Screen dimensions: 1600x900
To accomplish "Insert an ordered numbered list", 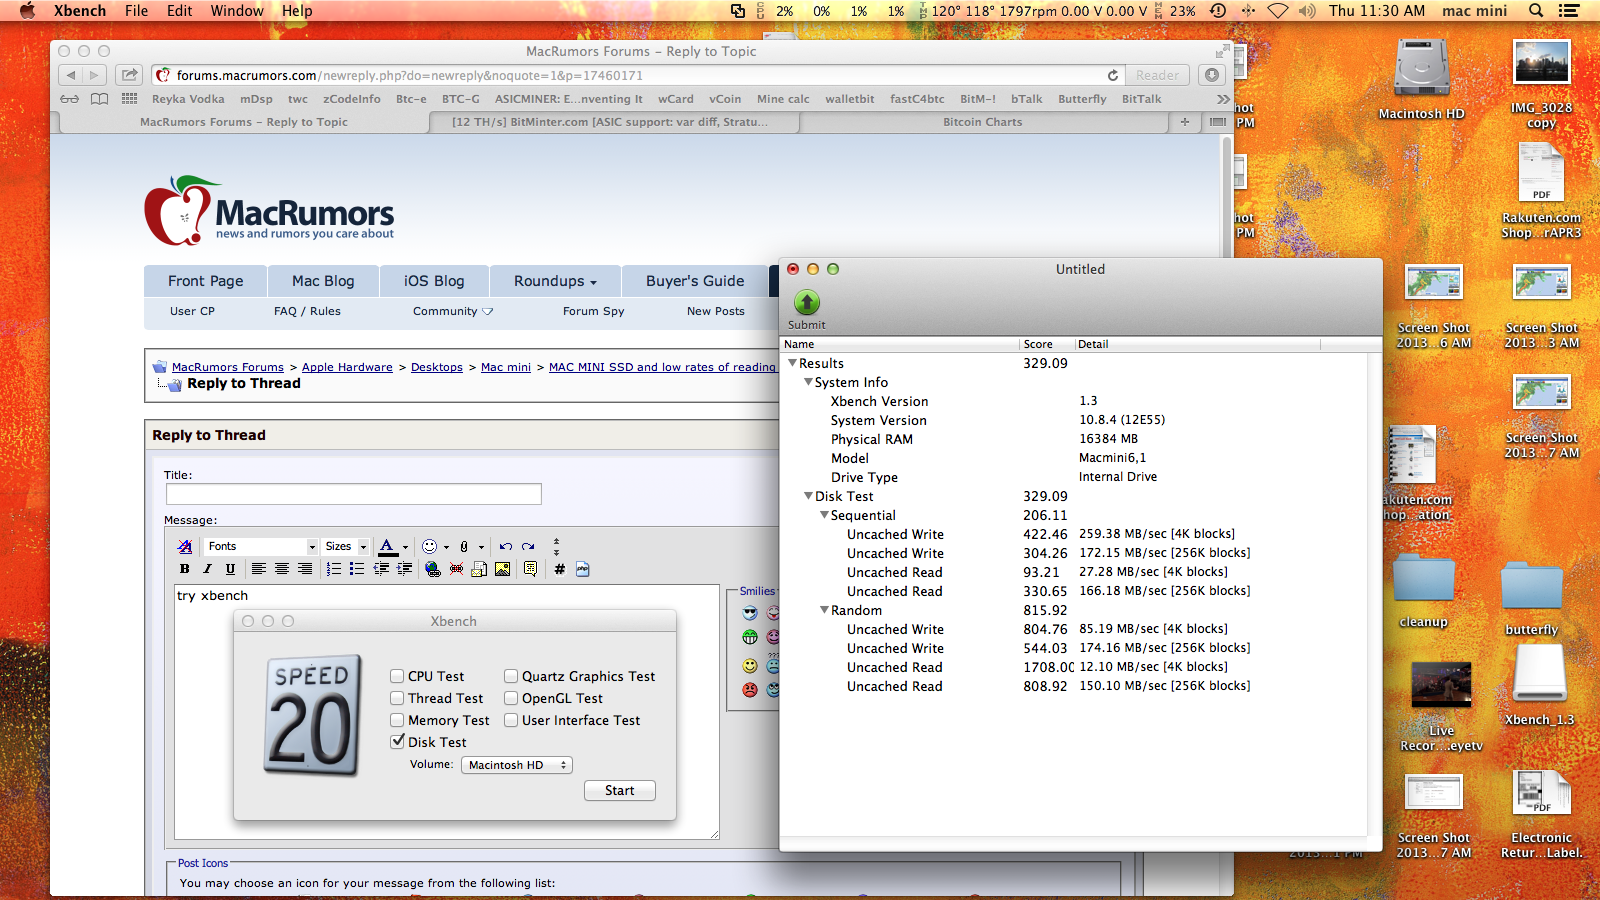I will click(334, 569).
